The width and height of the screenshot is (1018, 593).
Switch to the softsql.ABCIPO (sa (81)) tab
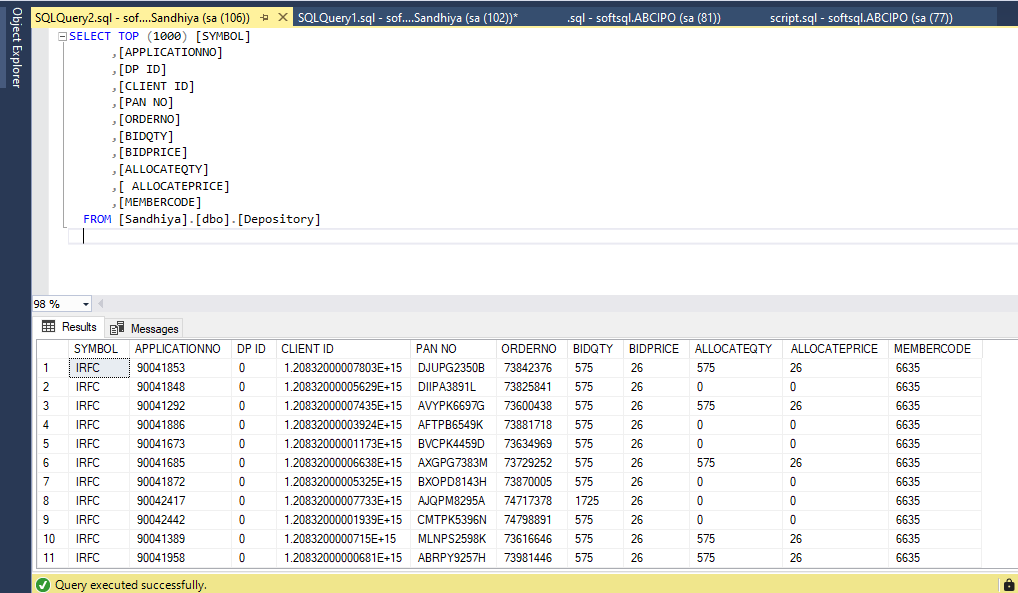[x=643, y=18]
